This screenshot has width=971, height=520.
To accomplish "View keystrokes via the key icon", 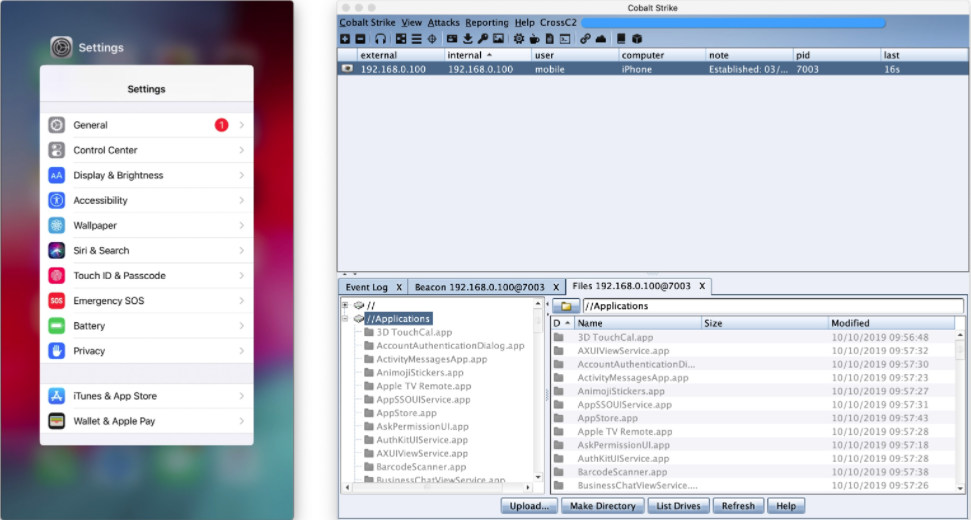I will coord(482,39).
